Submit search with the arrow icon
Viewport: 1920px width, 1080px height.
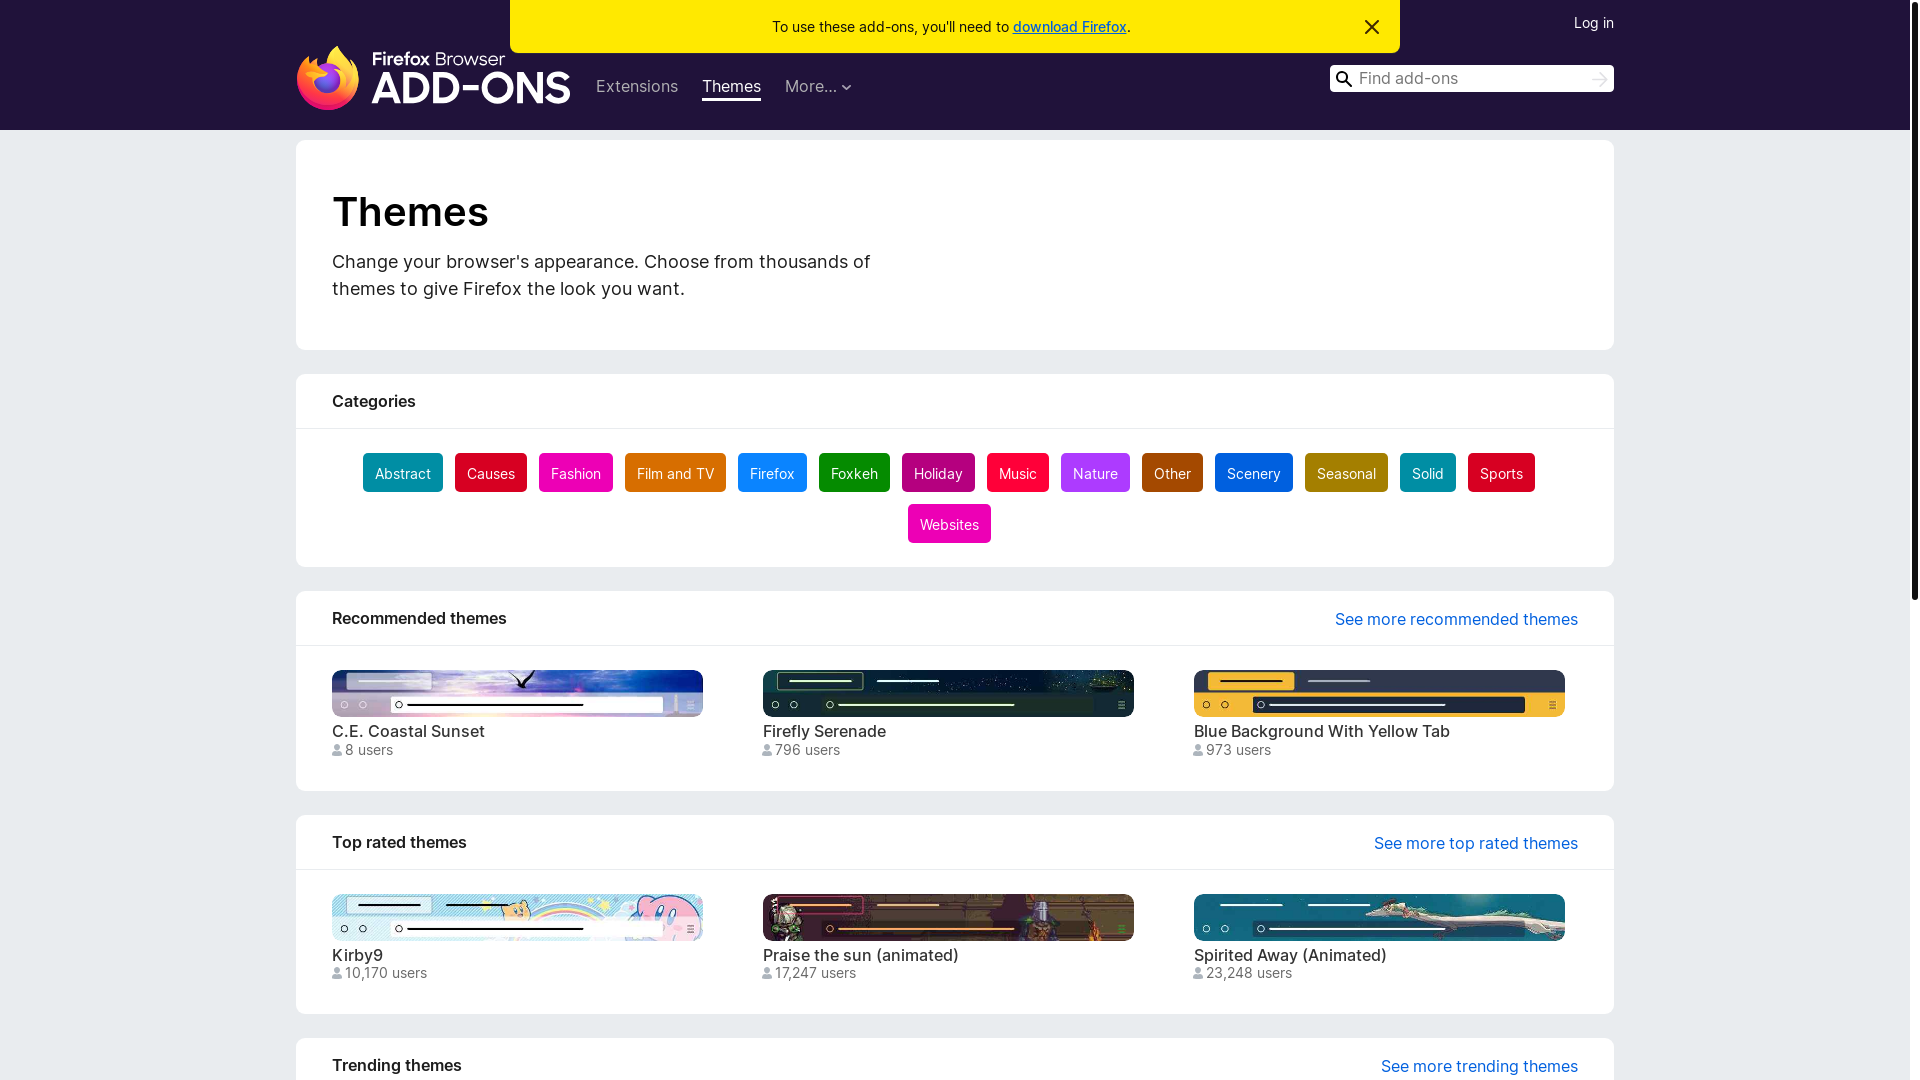coord(1599,79)
